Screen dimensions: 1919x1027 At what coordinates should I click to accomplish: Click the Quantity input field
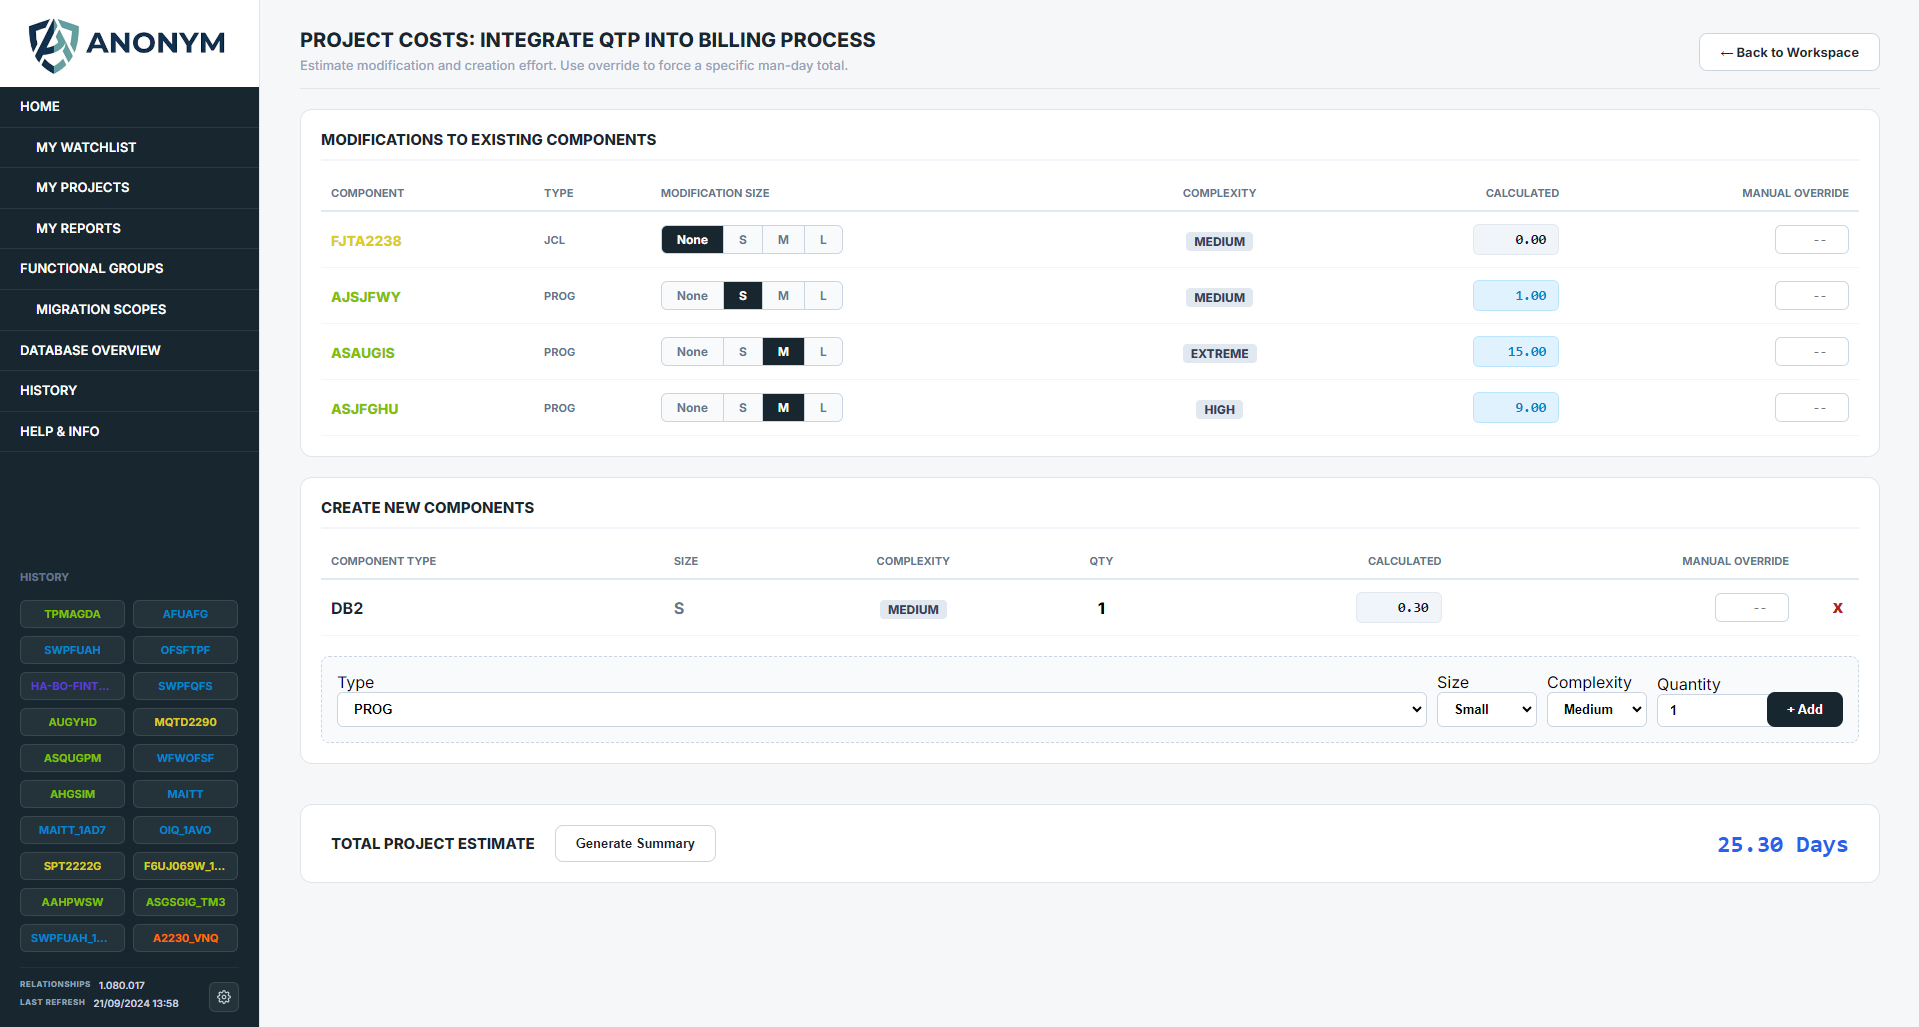pos(1712,710)
